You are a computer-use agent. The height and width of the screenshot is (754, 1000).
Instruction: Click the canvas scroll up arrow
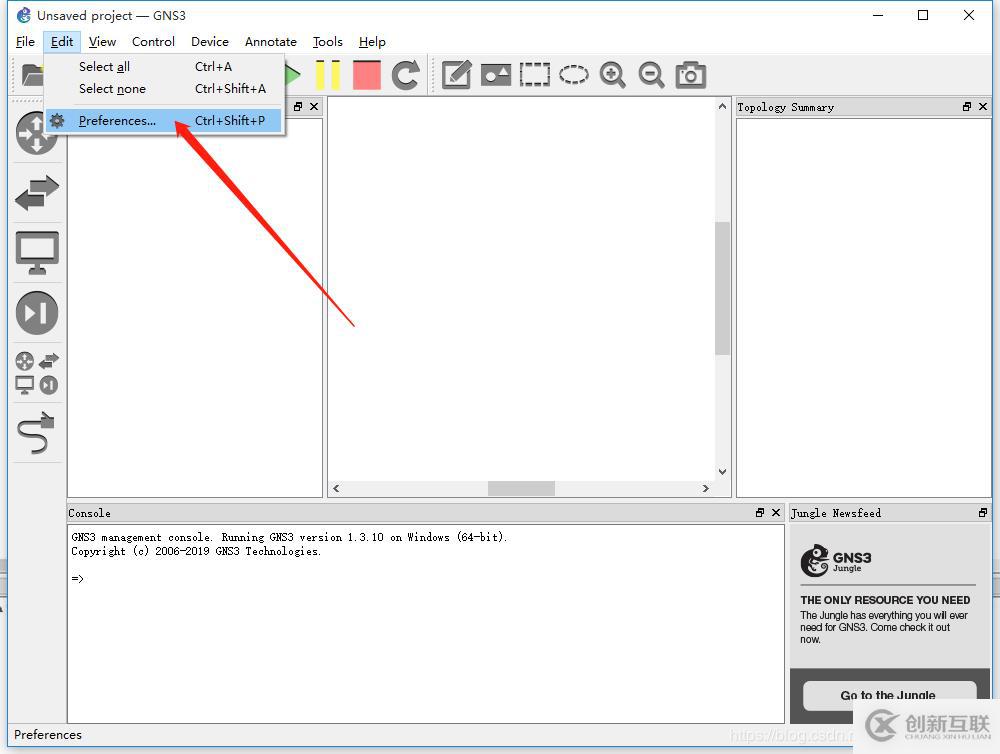pyautogui.click(x=722, y=106)
